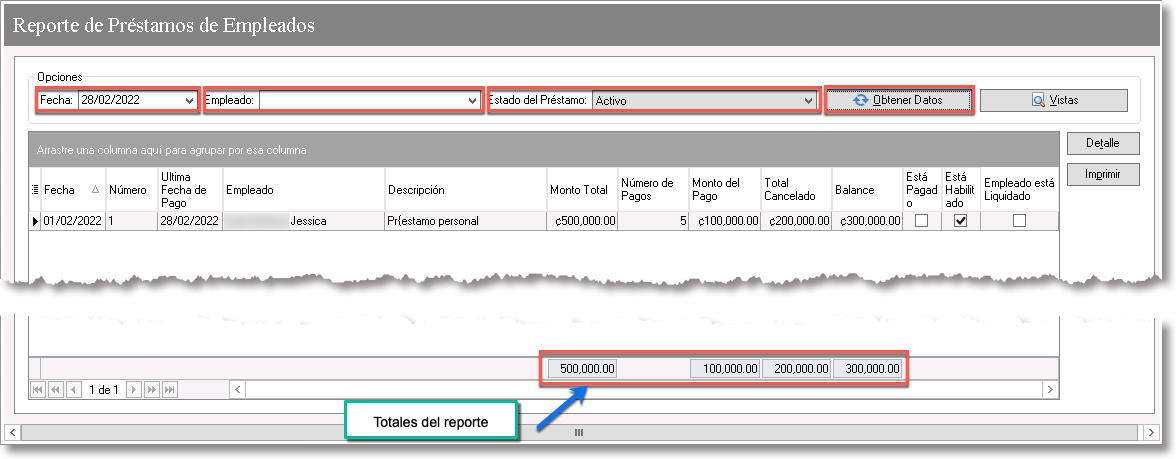Screen dimensions: 1176x459
Task: Sort by Número de Pagos column header
Action: 652,190
